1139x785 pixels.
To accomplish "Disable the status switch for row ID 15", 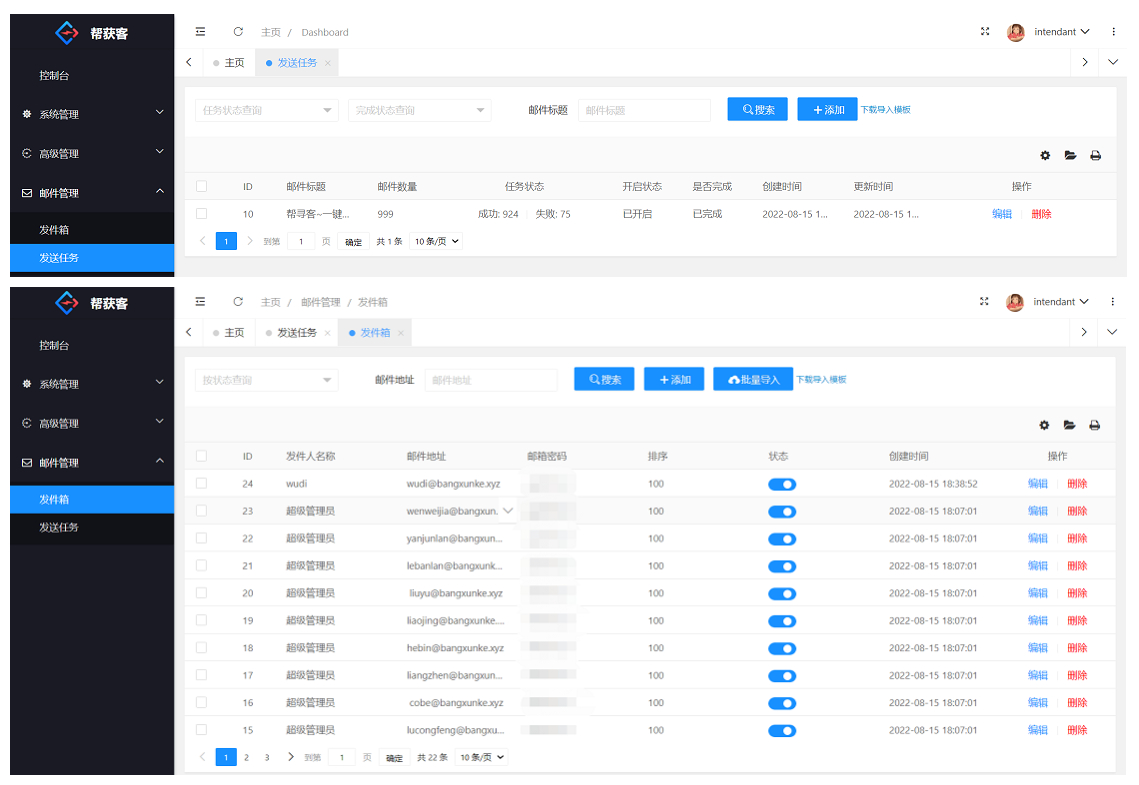I will pyautogui.click(x=782, y=731).
